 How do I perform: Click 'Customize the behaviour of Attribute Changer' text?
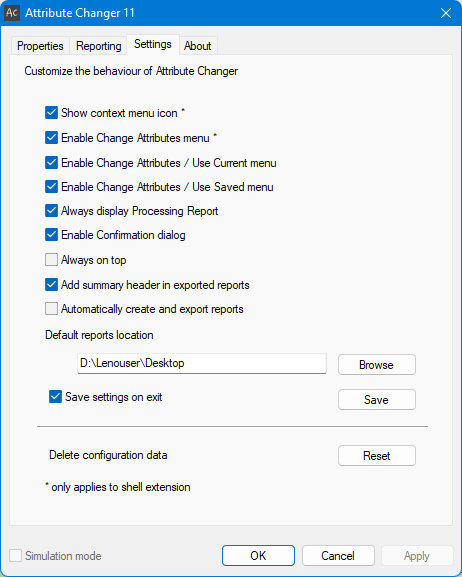[131, 71]
